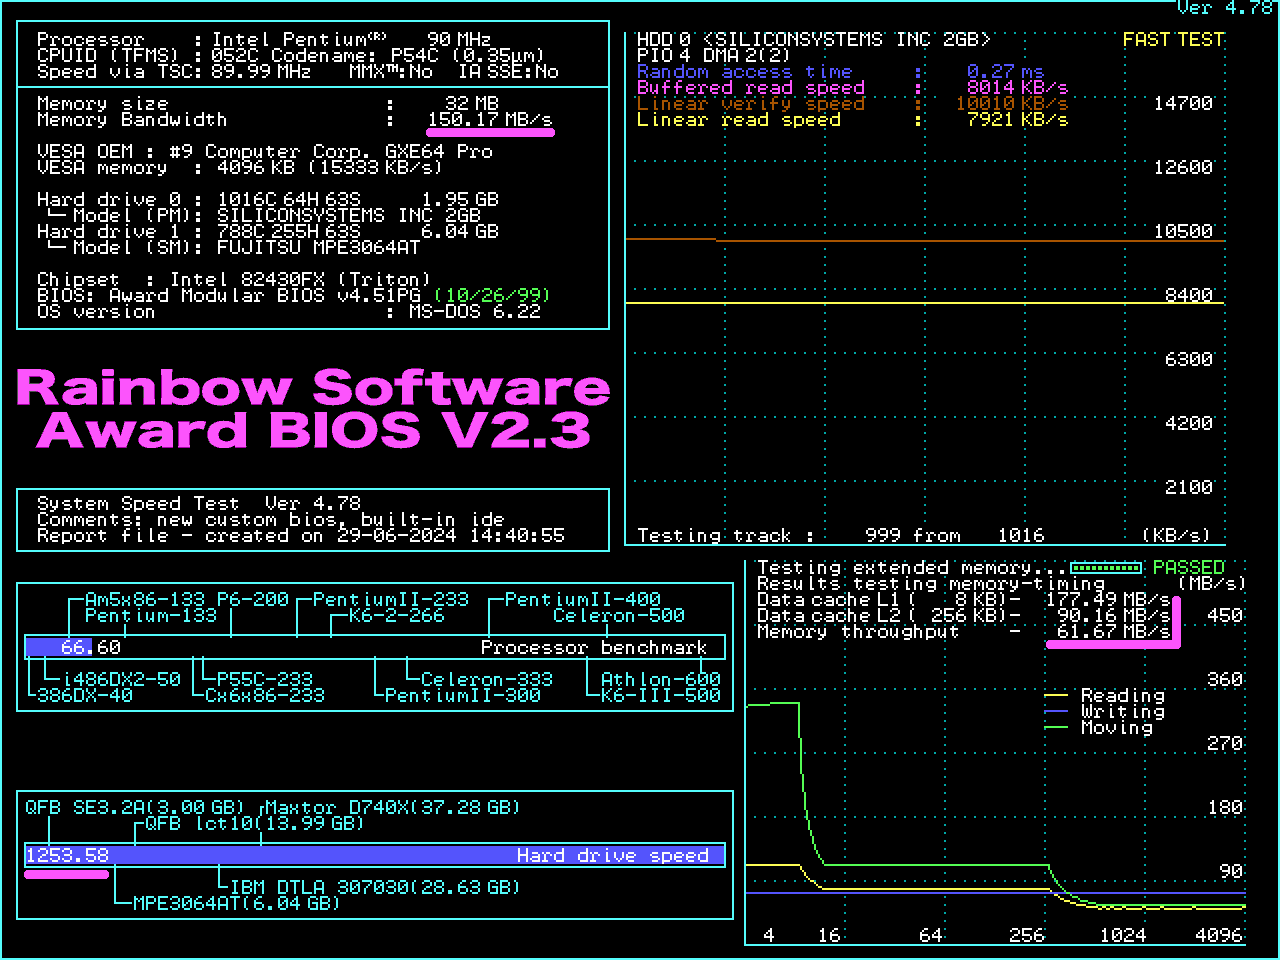Select the Am5x86-133 reference marker label
Image resolution: width=1280 pixels, height=960 pixels.
pyautogui.click(x=146, y=599)
